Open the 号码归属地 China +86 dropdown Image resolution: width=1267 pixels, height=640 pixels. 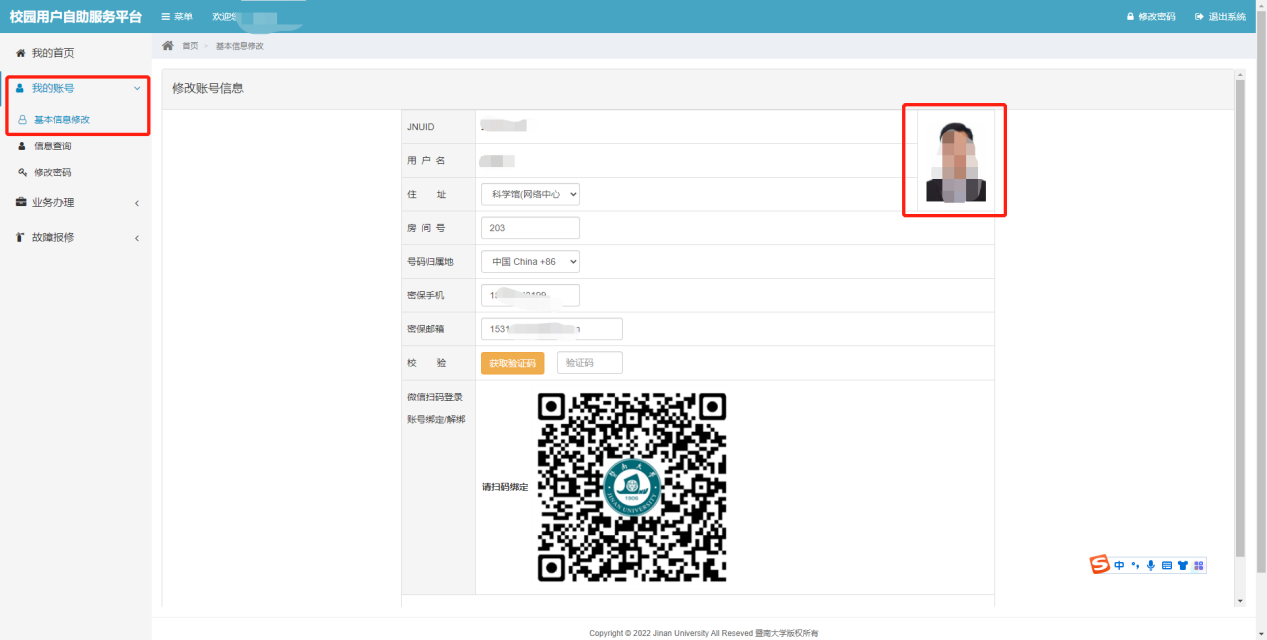click(530, 261)
